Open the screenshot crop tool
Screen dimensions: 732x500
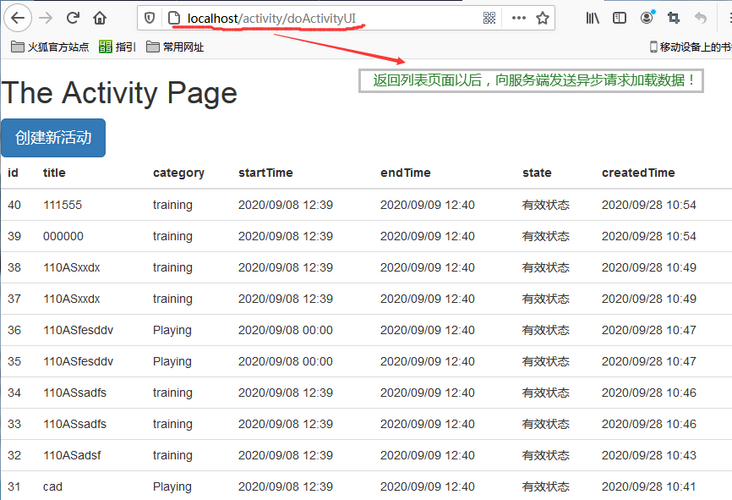point(673,18)
